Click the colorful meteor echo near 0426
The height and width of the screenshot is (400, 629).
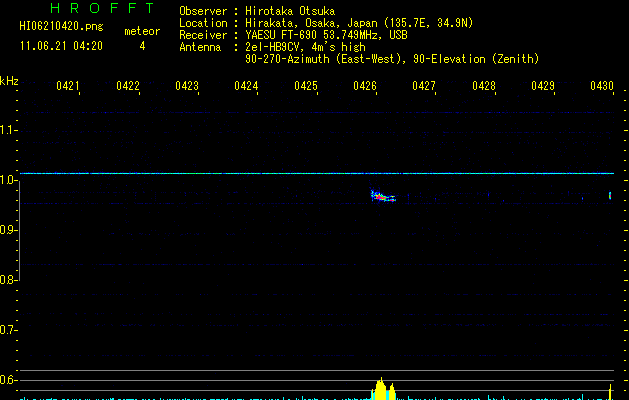(383, 196)
